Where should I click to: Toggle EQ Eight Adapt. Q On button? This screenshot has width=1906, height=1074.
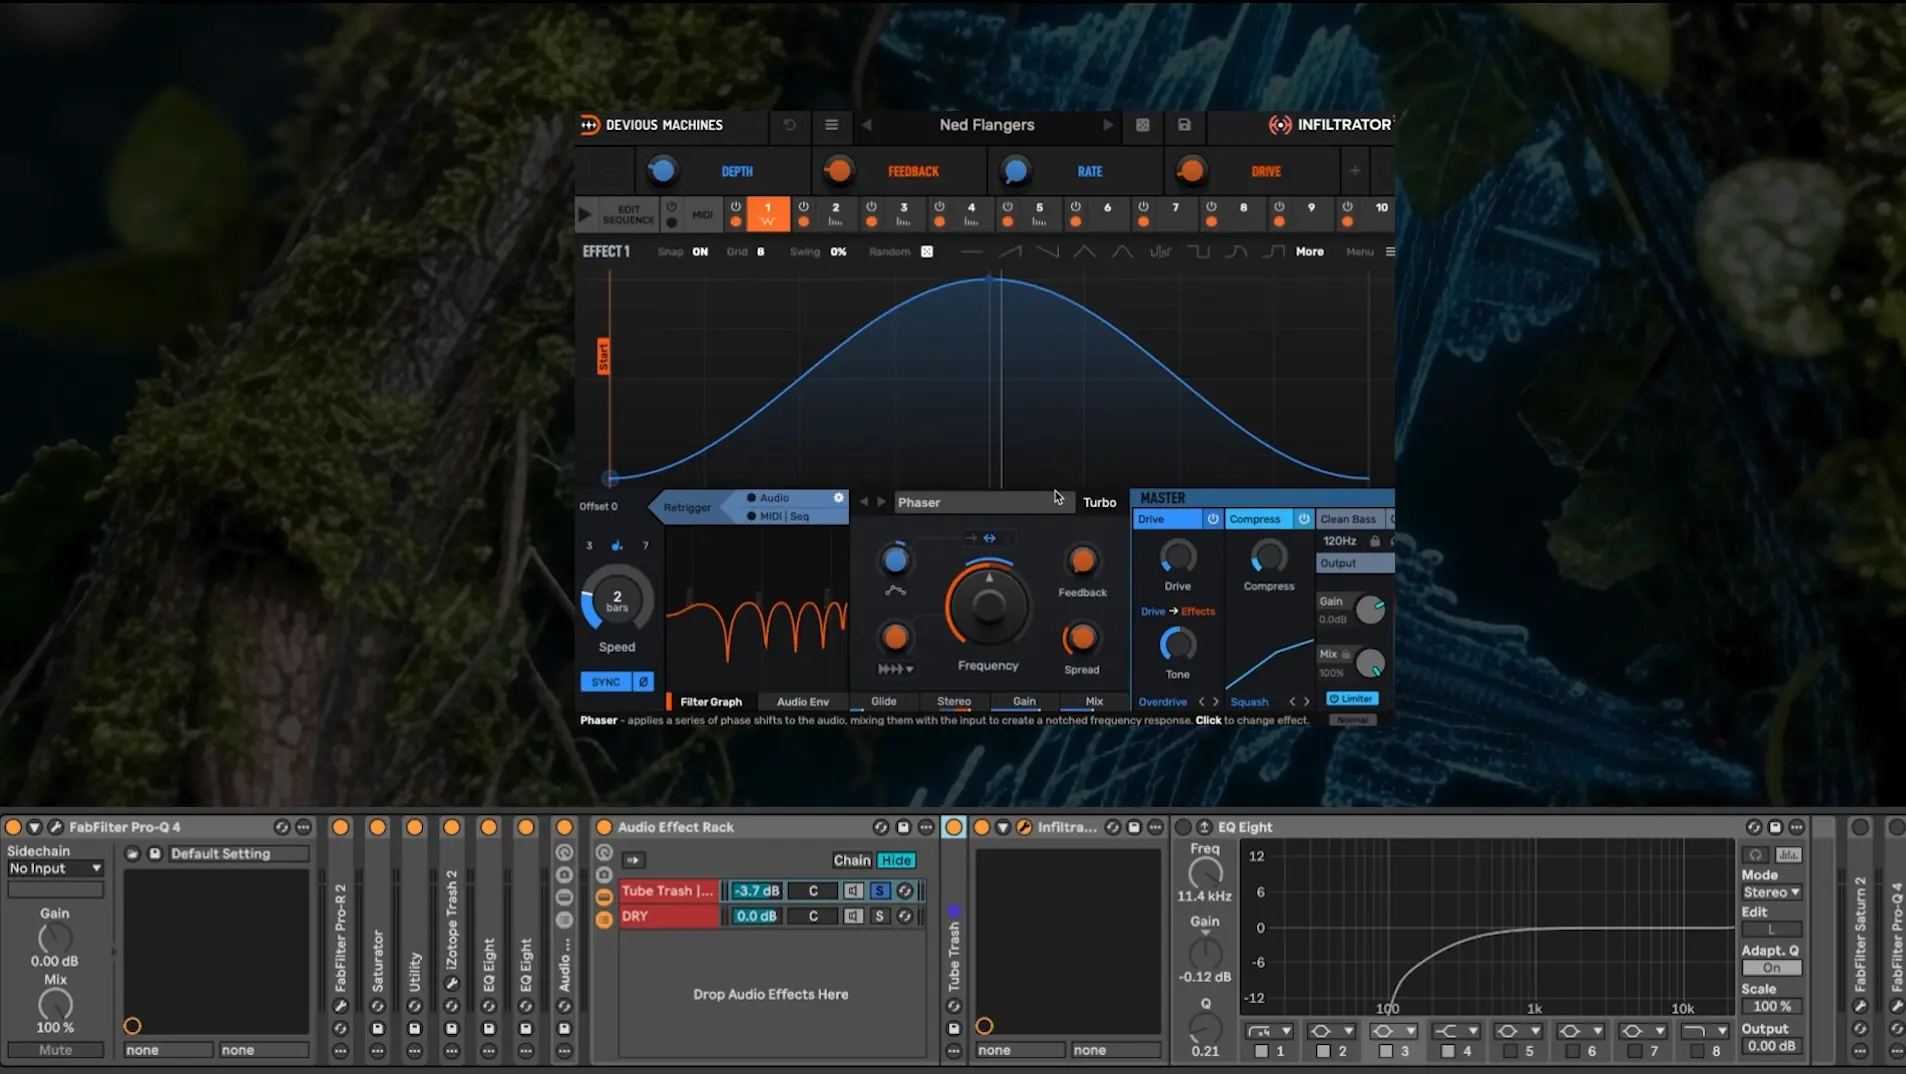click(x=1771, y=968)
